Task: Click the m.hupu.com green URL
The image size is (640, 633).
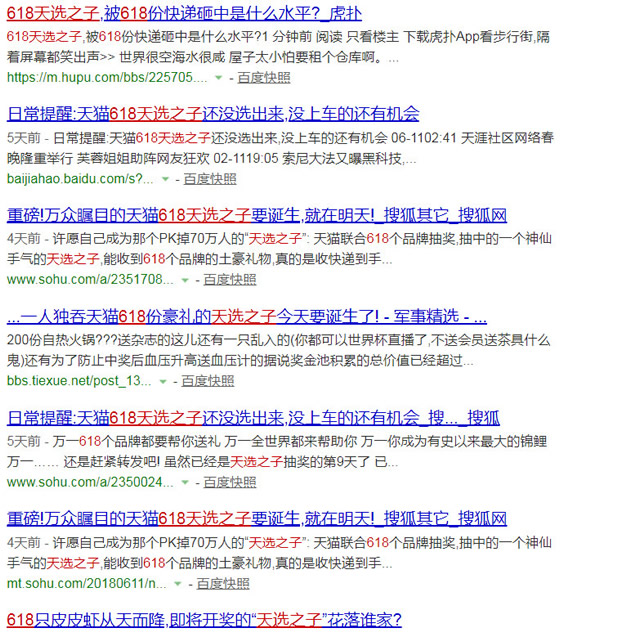Action: coord(107,76)
